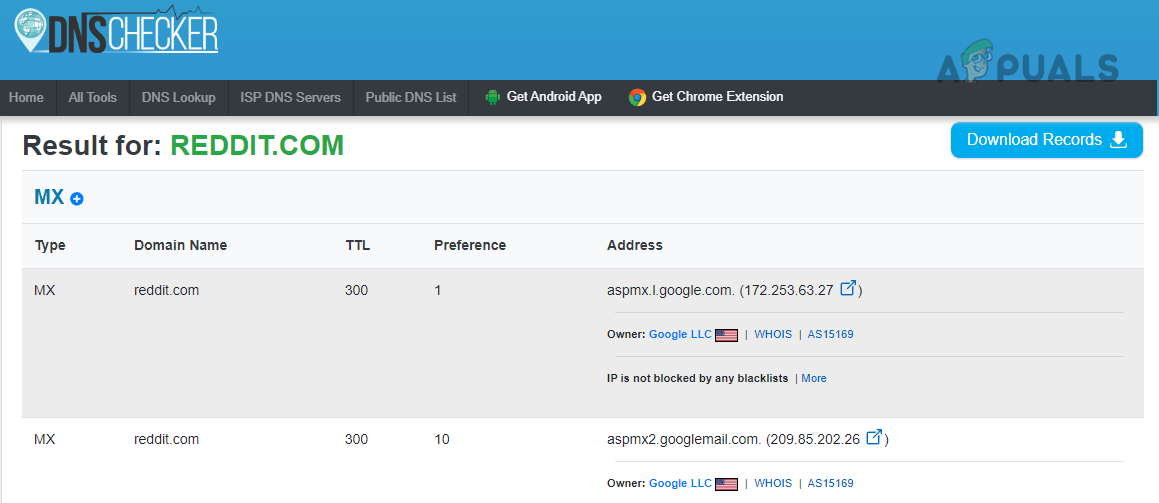Open ISP DNS Servers page
The image size is (1159, 503).
tap(290, 97)
